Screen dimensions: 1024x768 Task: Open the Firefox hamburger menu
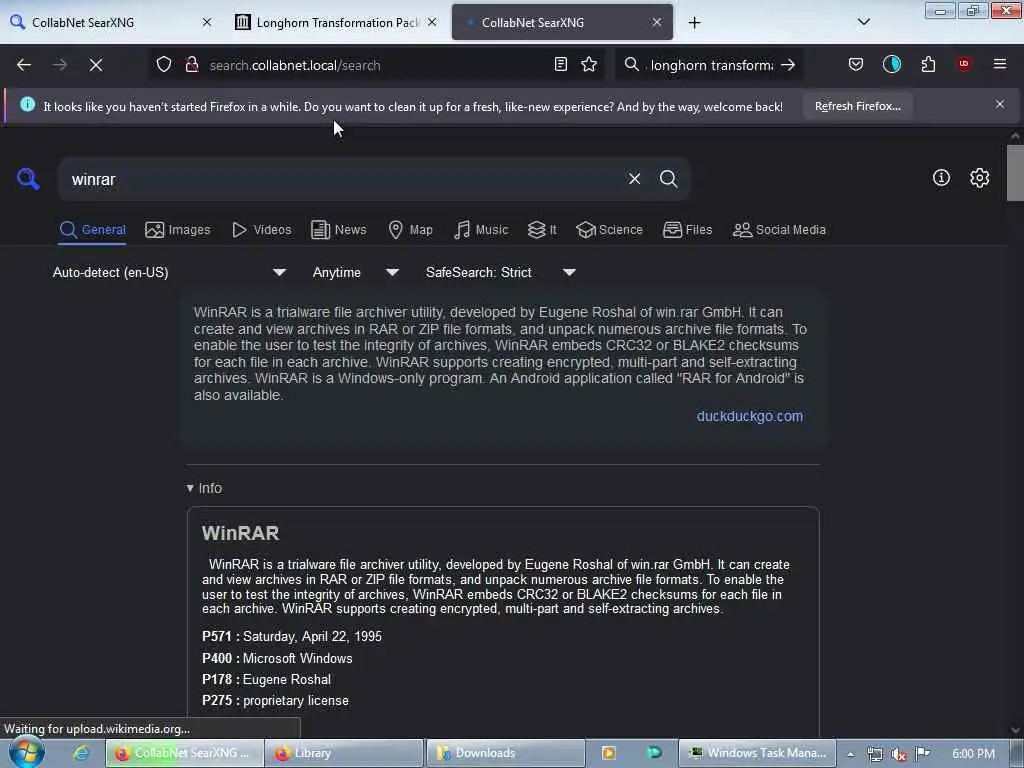[1000, 64]
